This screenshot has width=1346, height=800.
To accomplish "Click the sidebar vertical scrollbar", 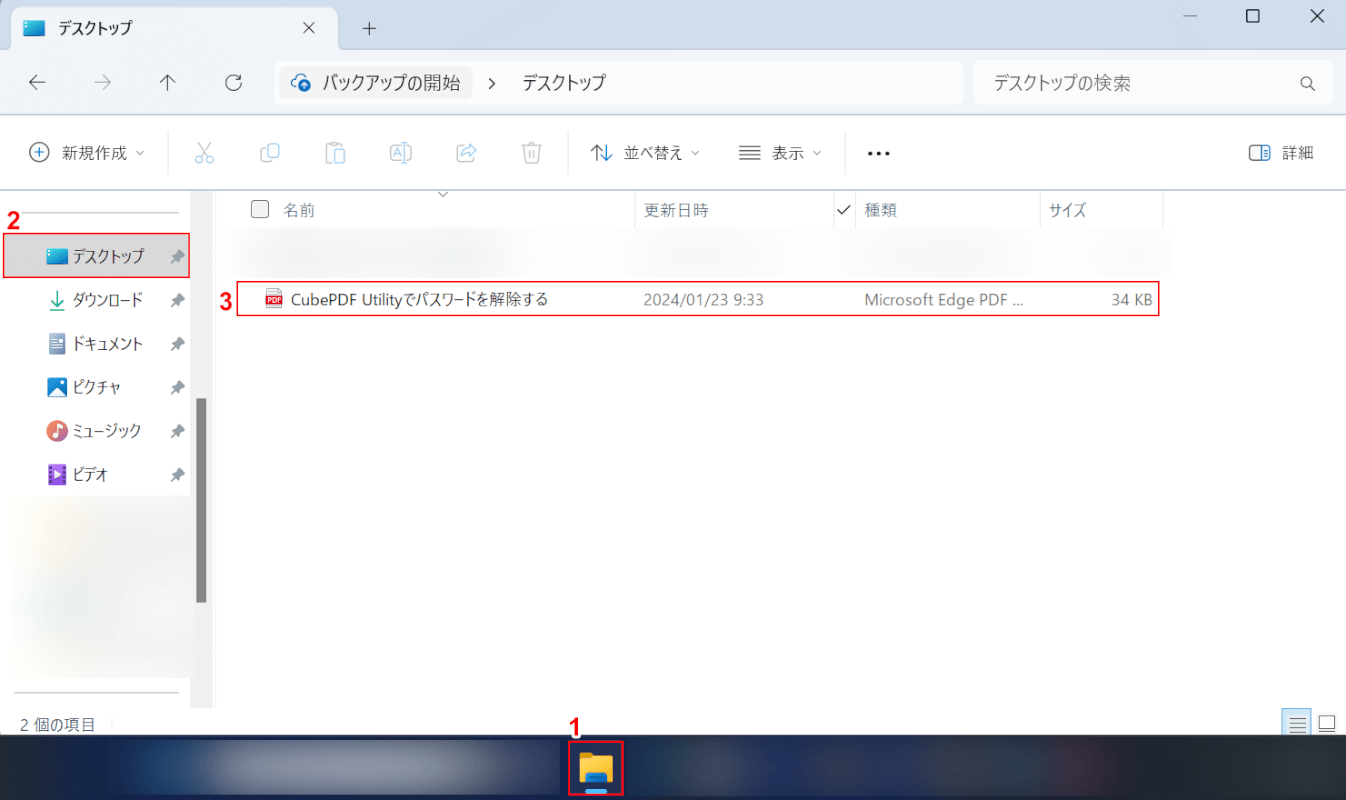I will click(x=201, y=500).
